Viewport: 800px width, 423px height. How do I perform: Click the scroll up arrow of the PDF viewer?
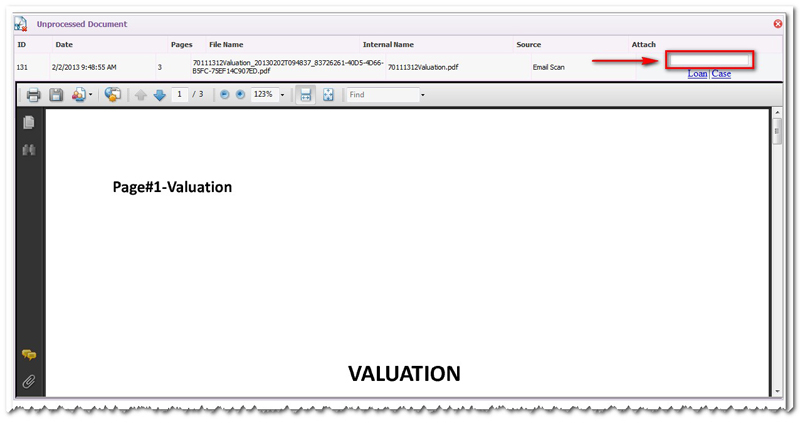tap(777, 113)
